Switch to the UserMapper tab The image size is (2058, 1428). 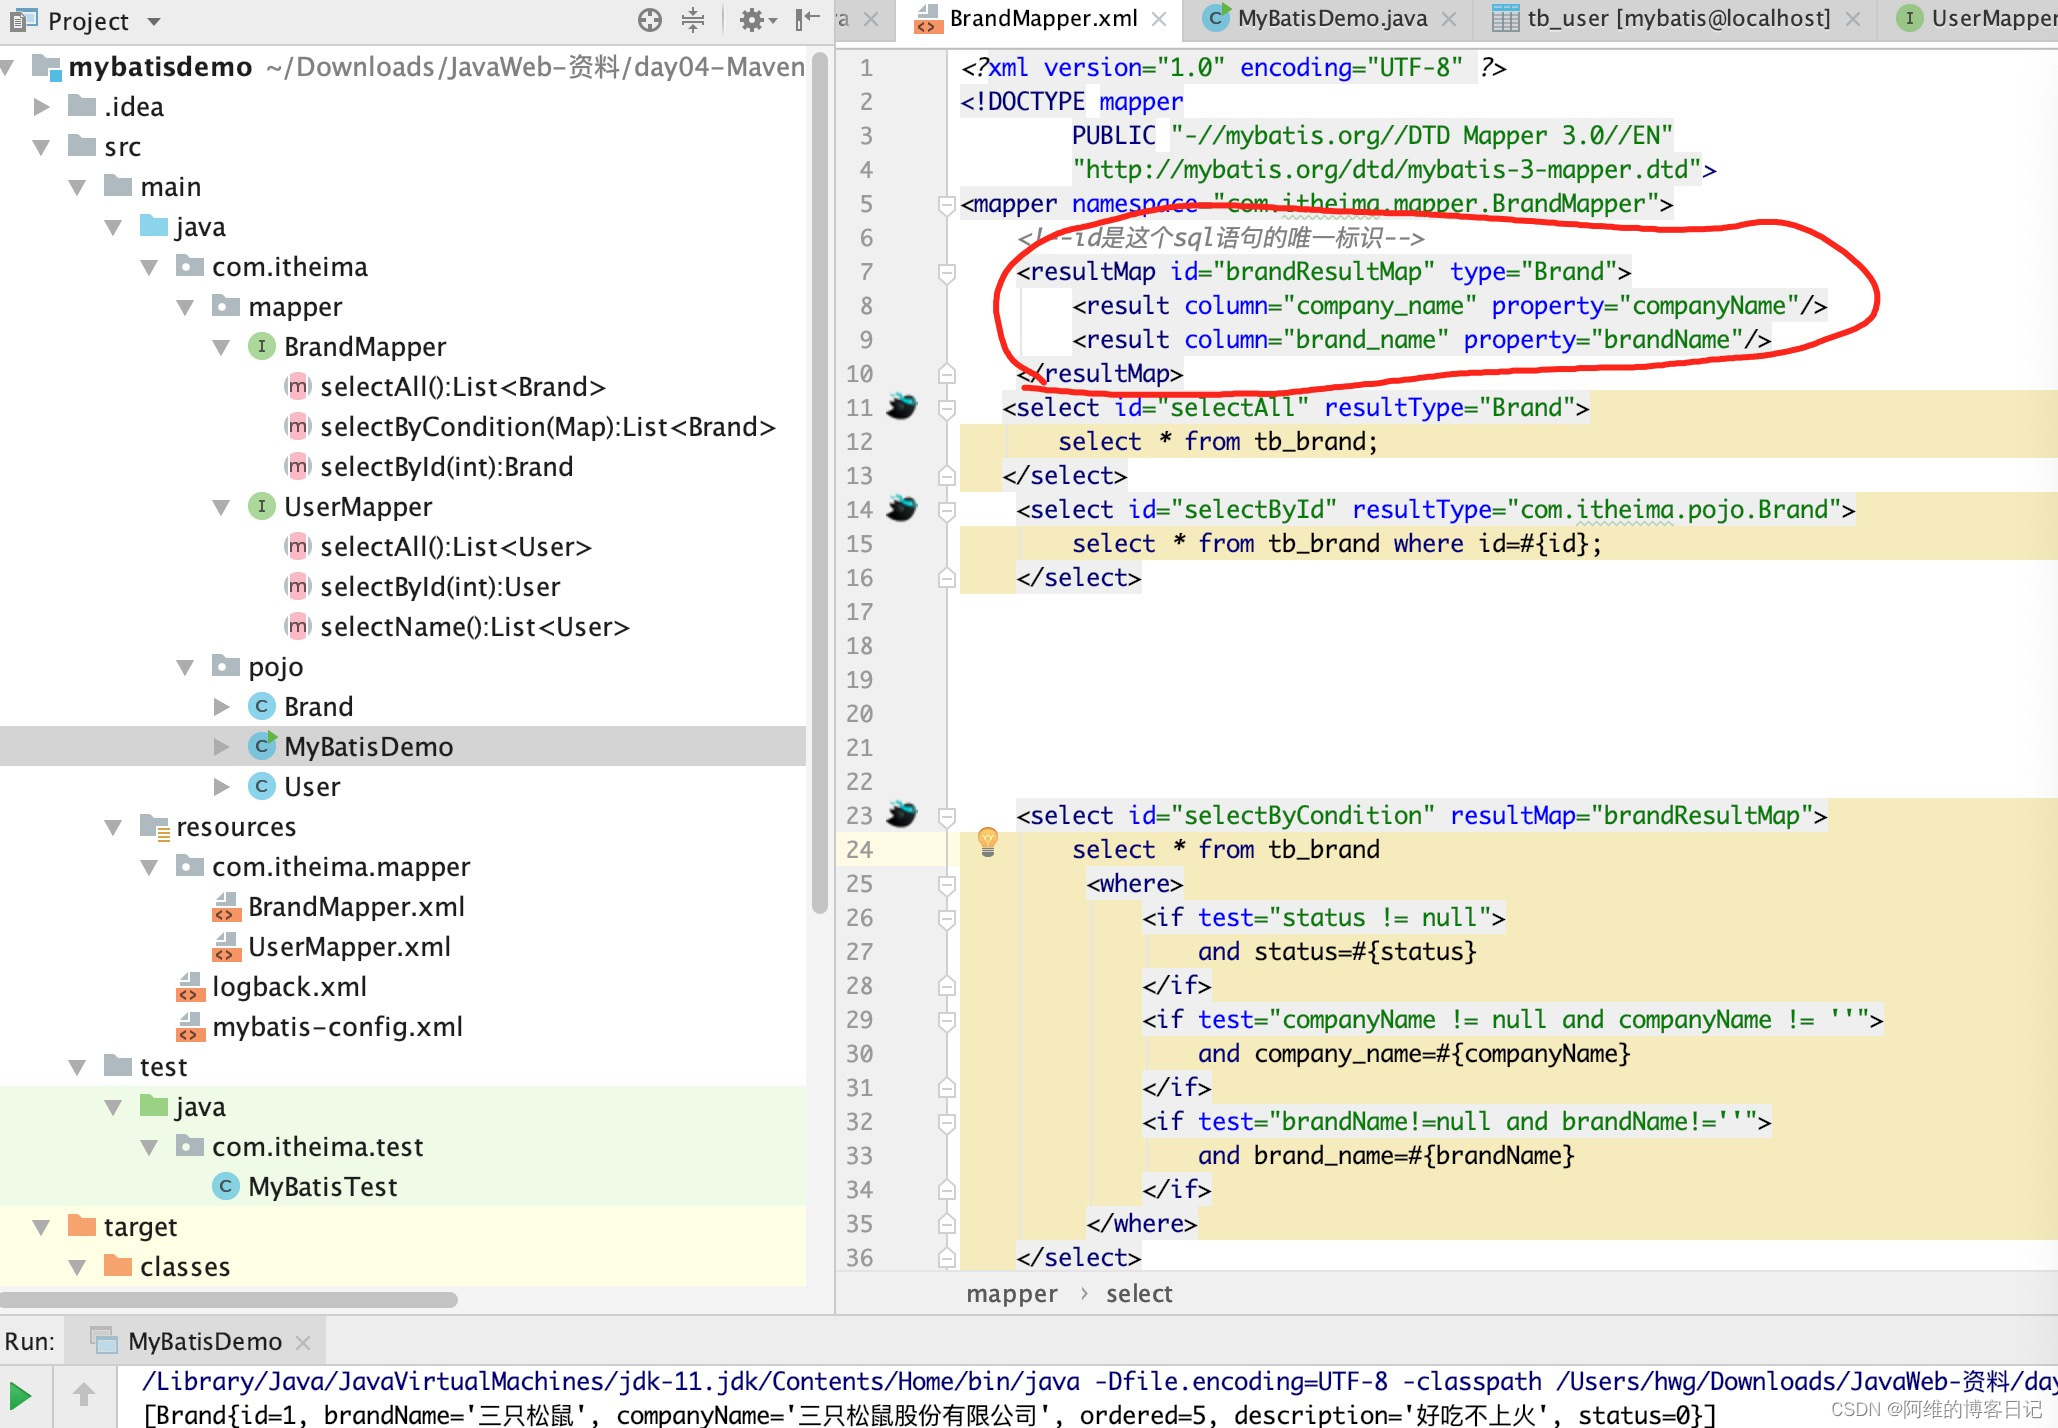pos(1978,18)
